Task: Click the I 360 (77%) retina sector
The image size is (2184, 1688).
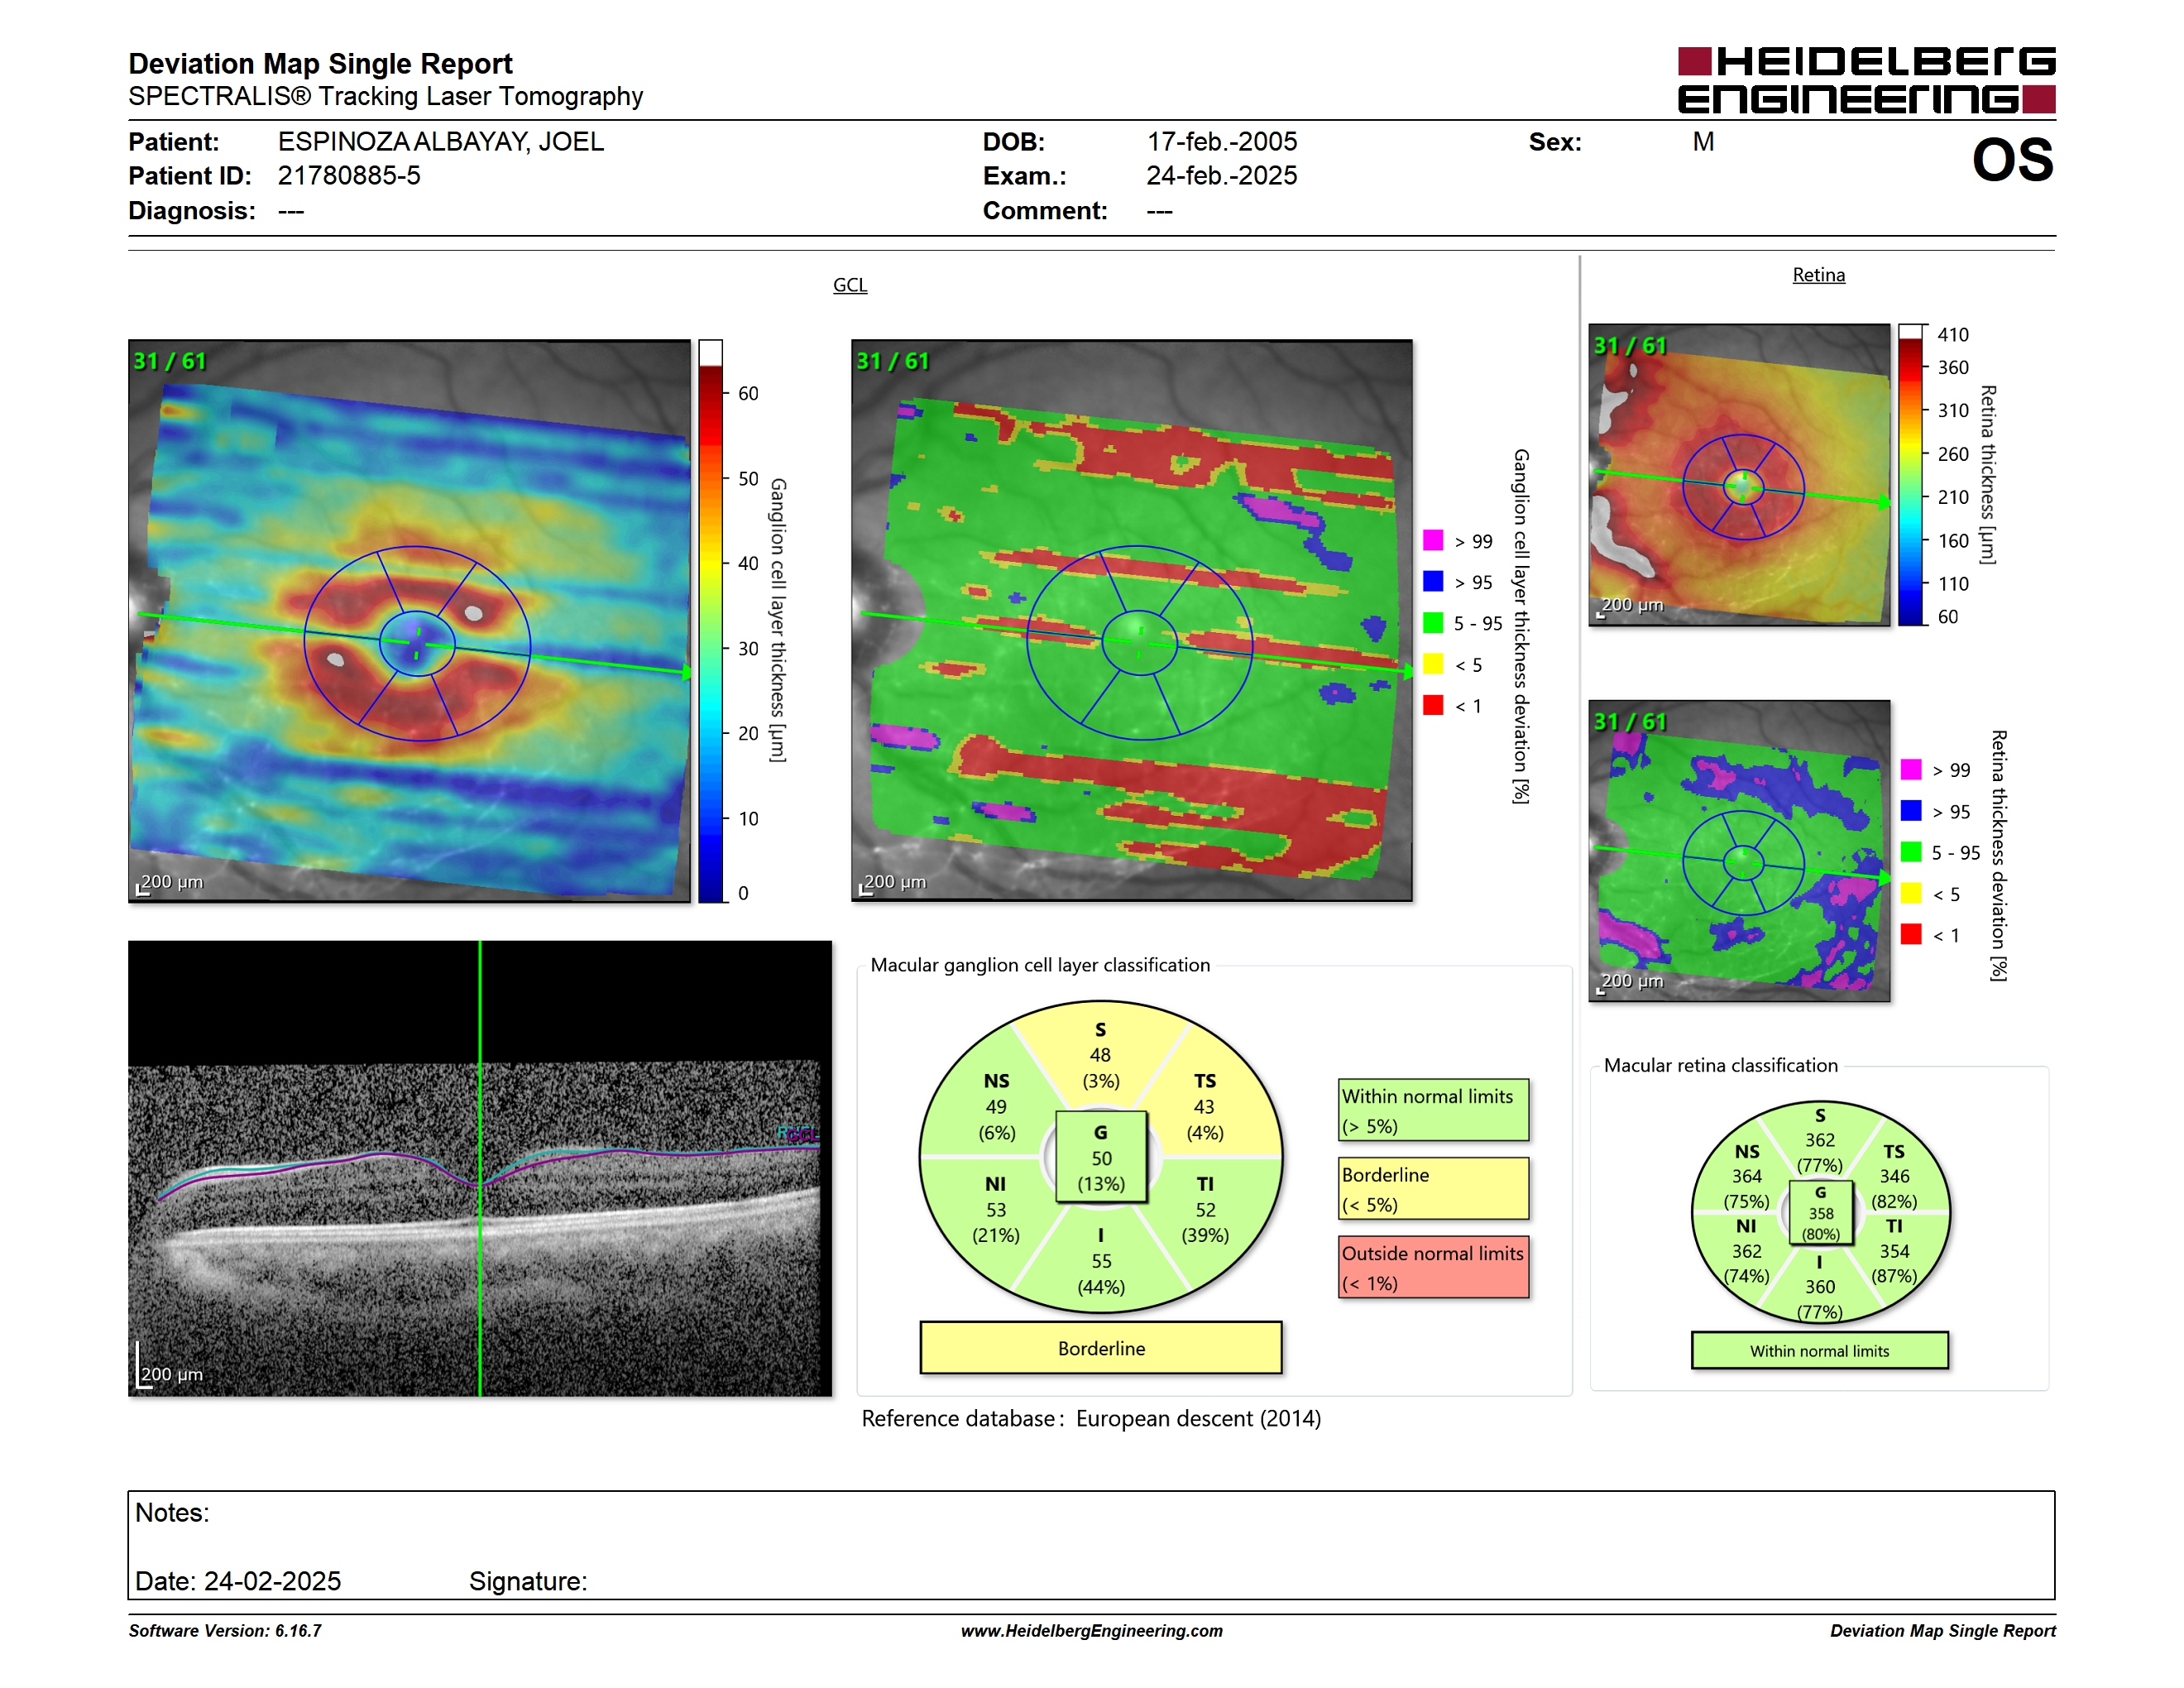Action: click(x=1820, y=1287)
